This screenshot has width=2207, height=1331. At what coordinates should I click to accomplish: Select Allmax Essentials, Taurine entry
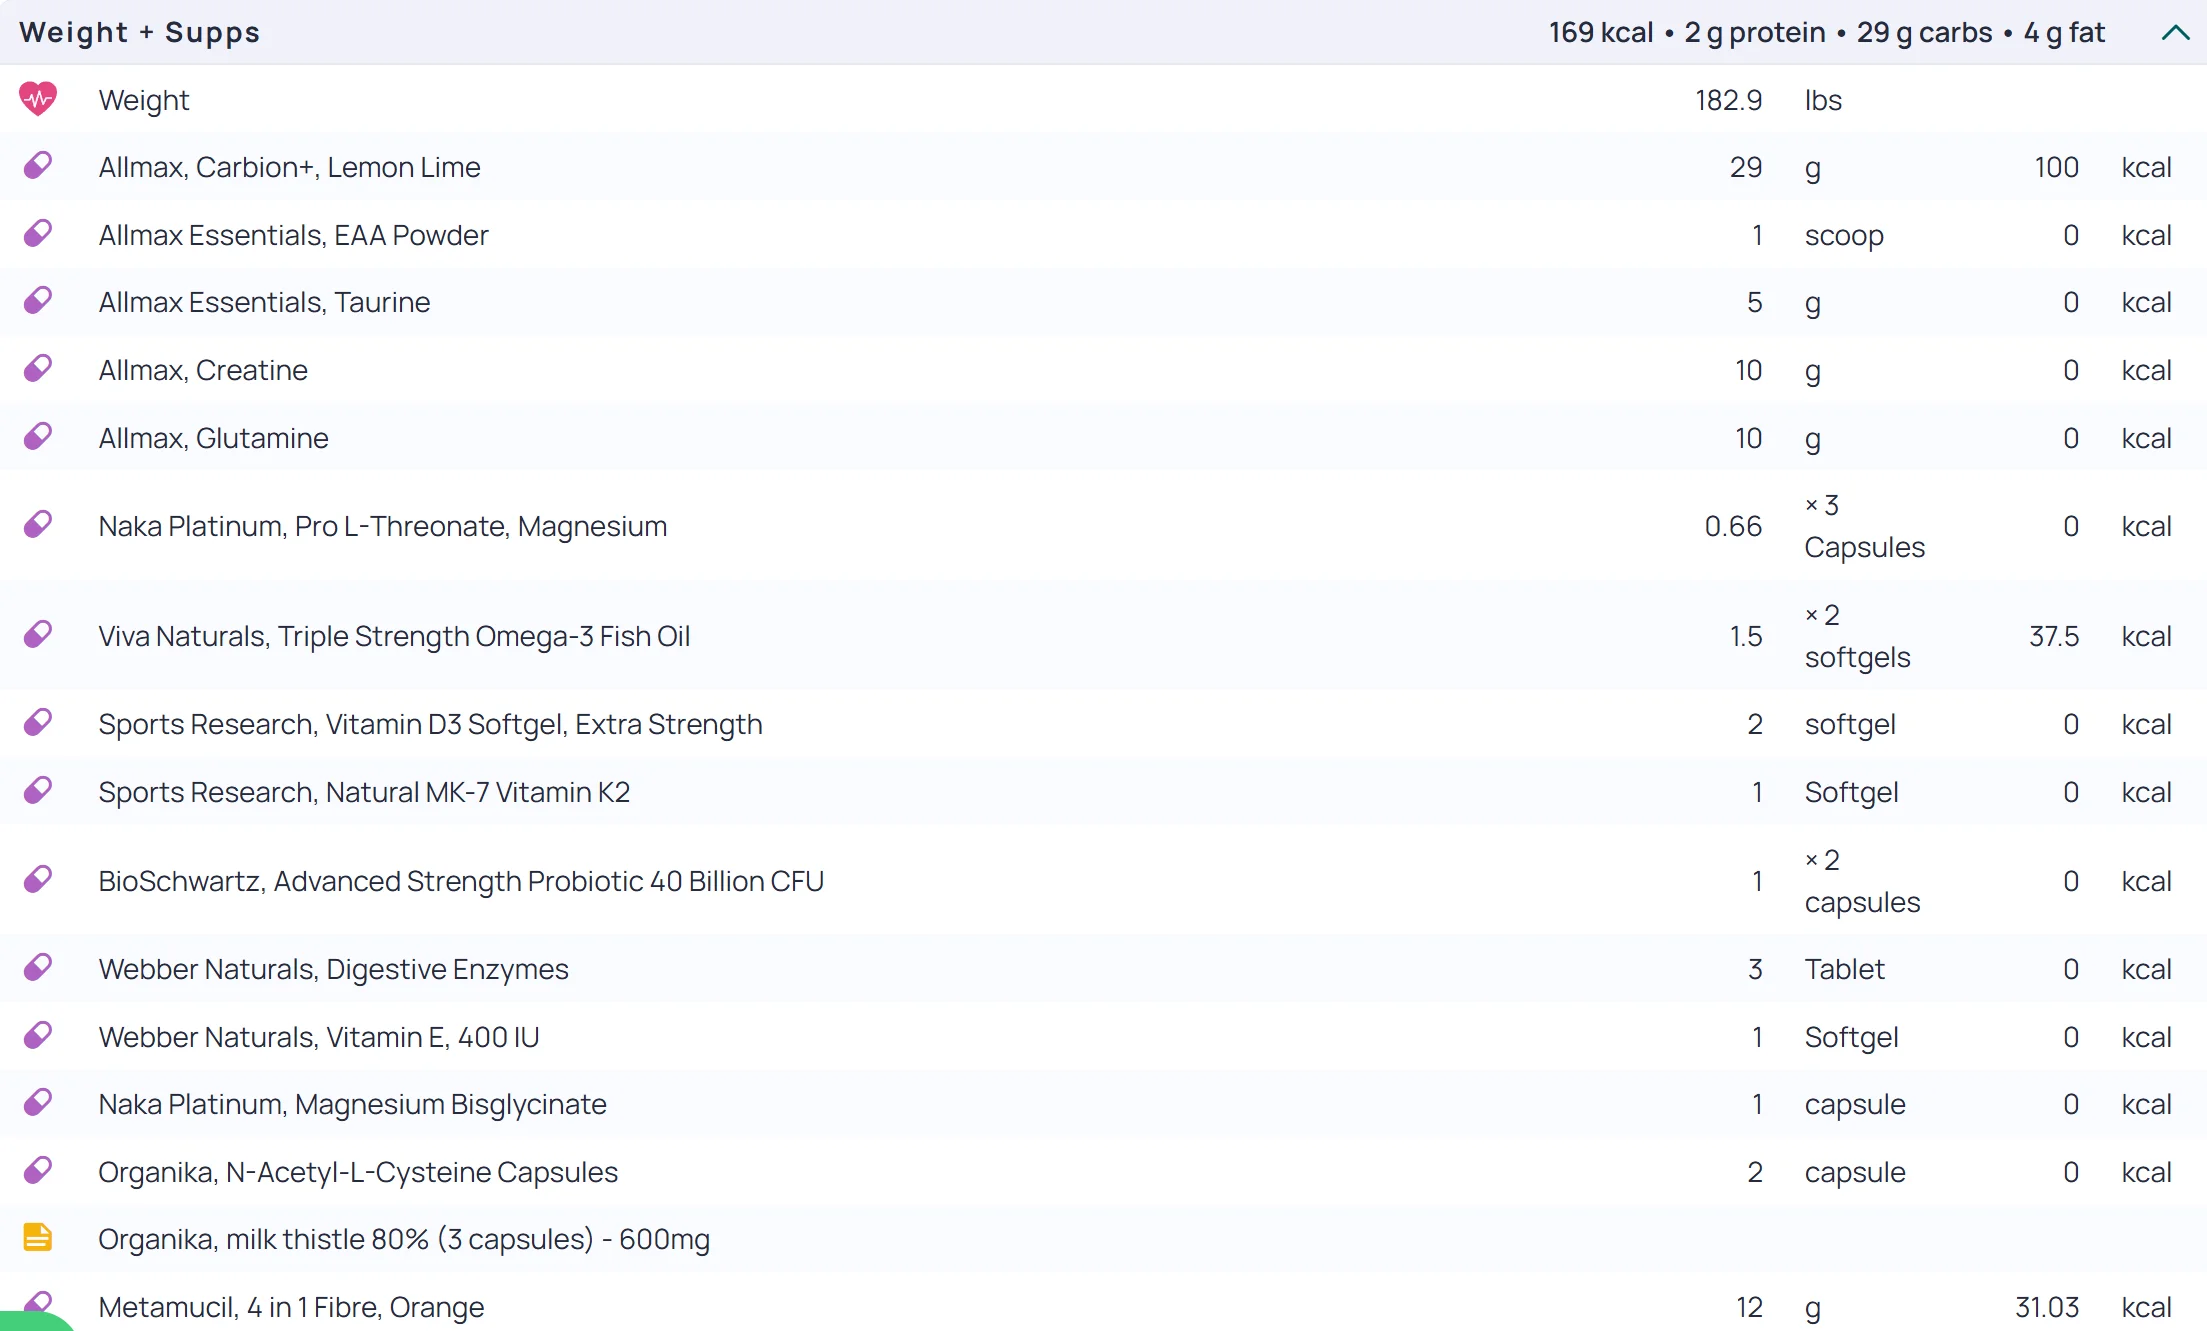pos(264,302)
